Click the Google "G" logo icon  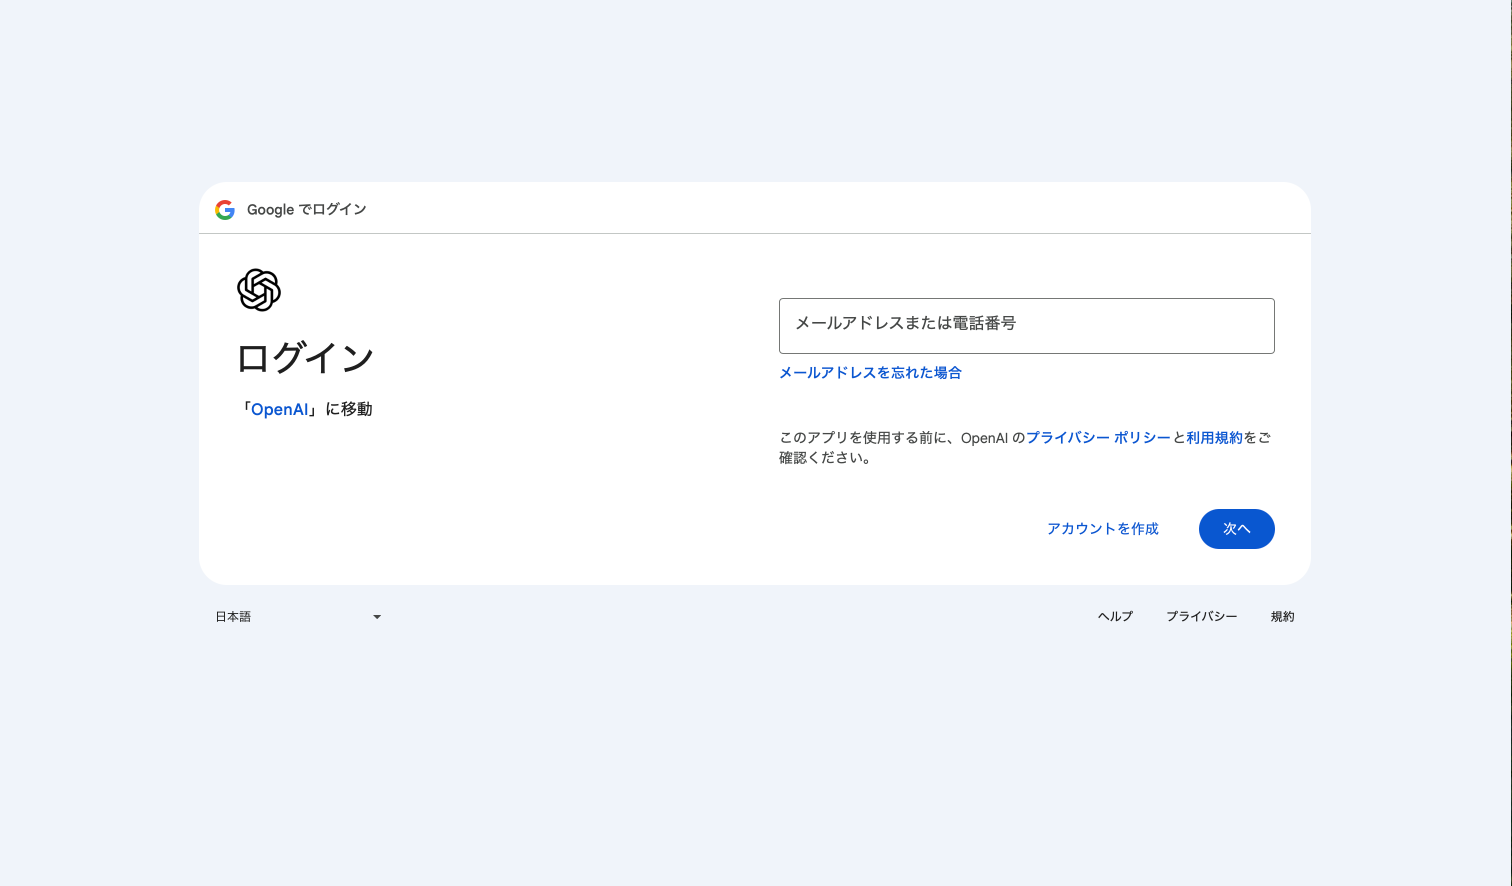[x=224, y=209]
